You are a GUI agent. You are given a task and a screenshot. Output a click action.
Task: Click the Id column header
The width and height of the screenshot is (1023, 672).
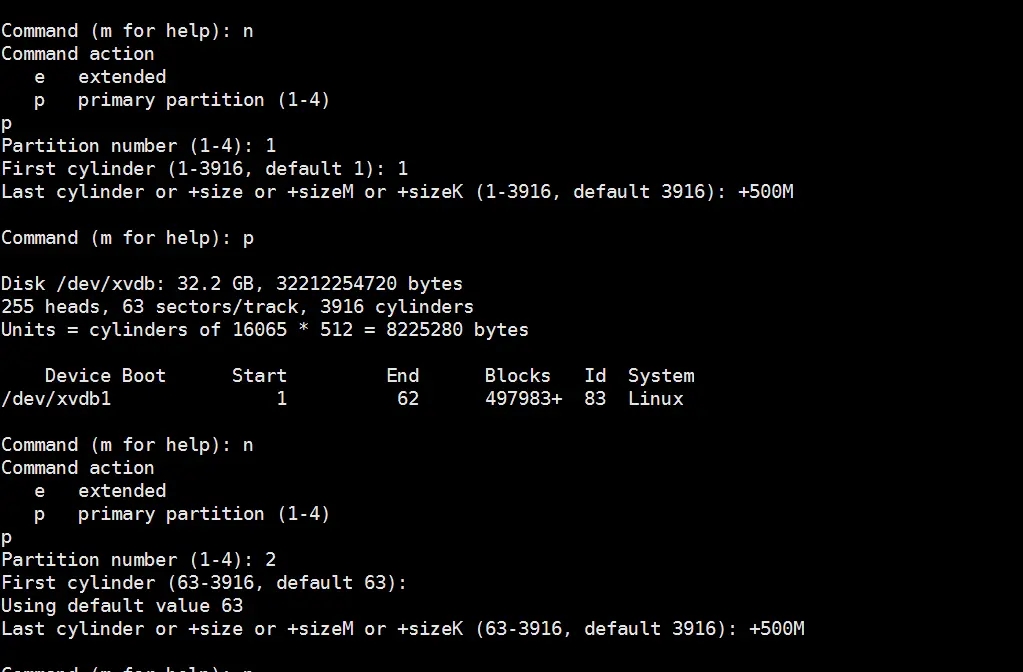coord(595,376)
